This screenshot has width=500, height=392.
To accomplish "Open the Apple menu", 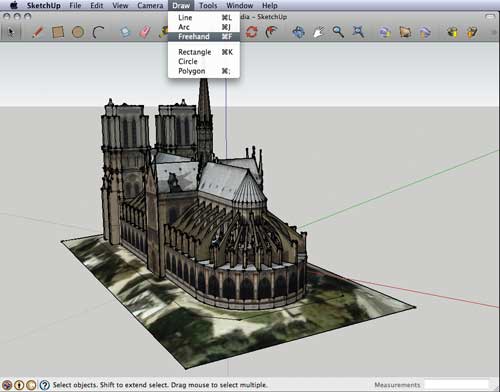I will click(14, 5).
